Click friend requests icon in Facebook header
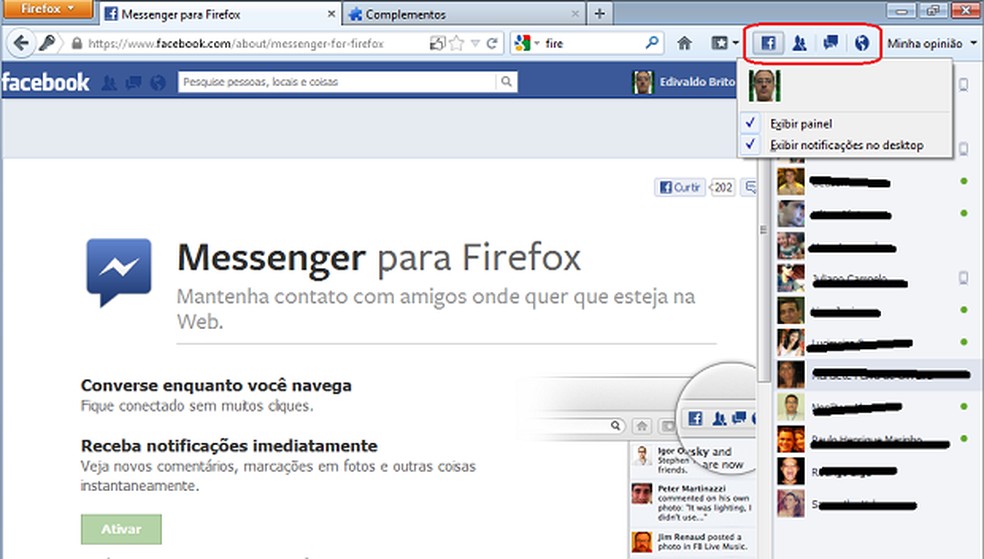Image resolution: width=984 pixels, height=559 pixels. [x=109, y=83]
